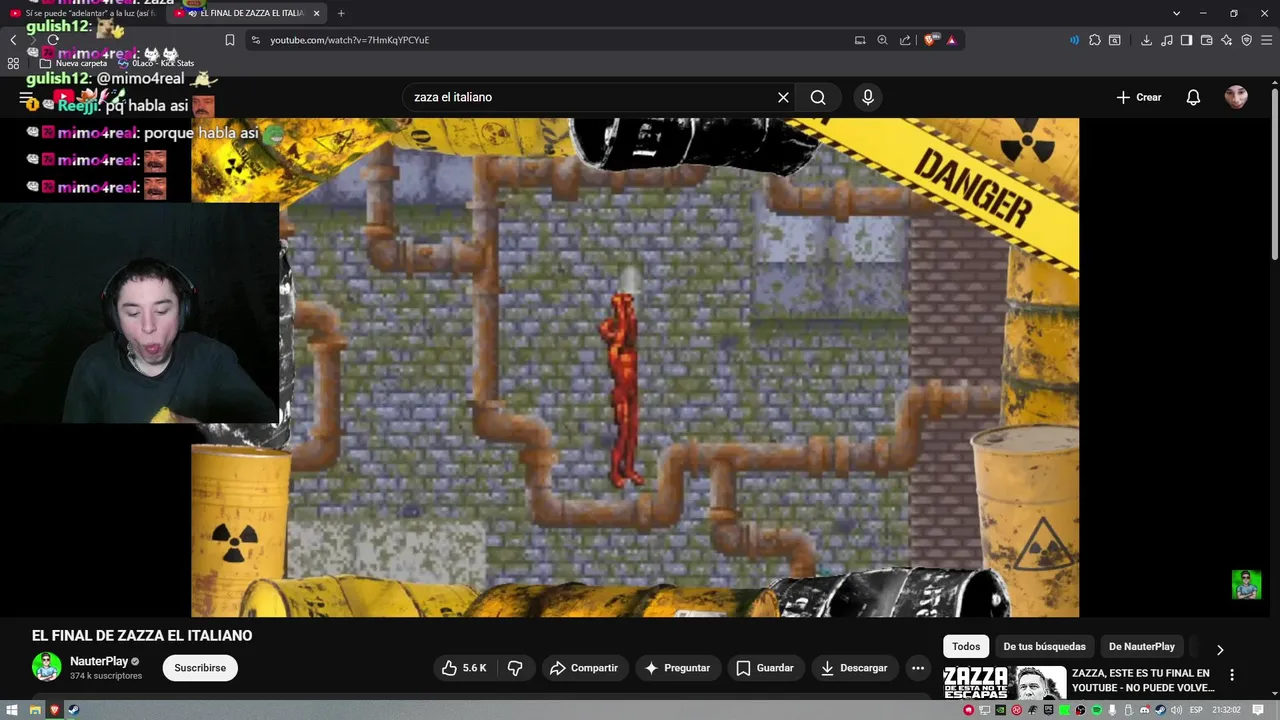Open the Windows Start button

[13, 710]
